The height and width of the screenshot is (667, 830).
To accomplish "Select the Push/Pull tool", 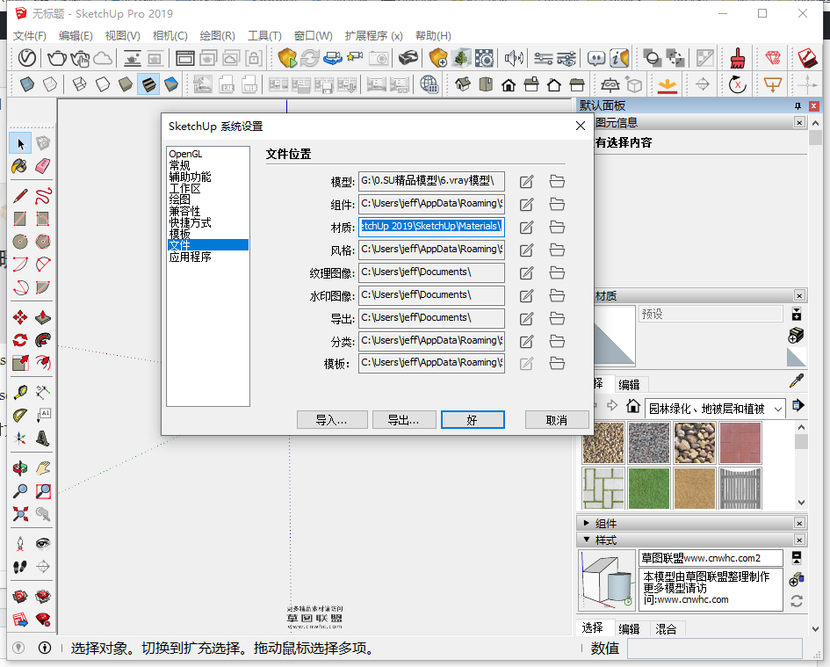I will [43, 317].
